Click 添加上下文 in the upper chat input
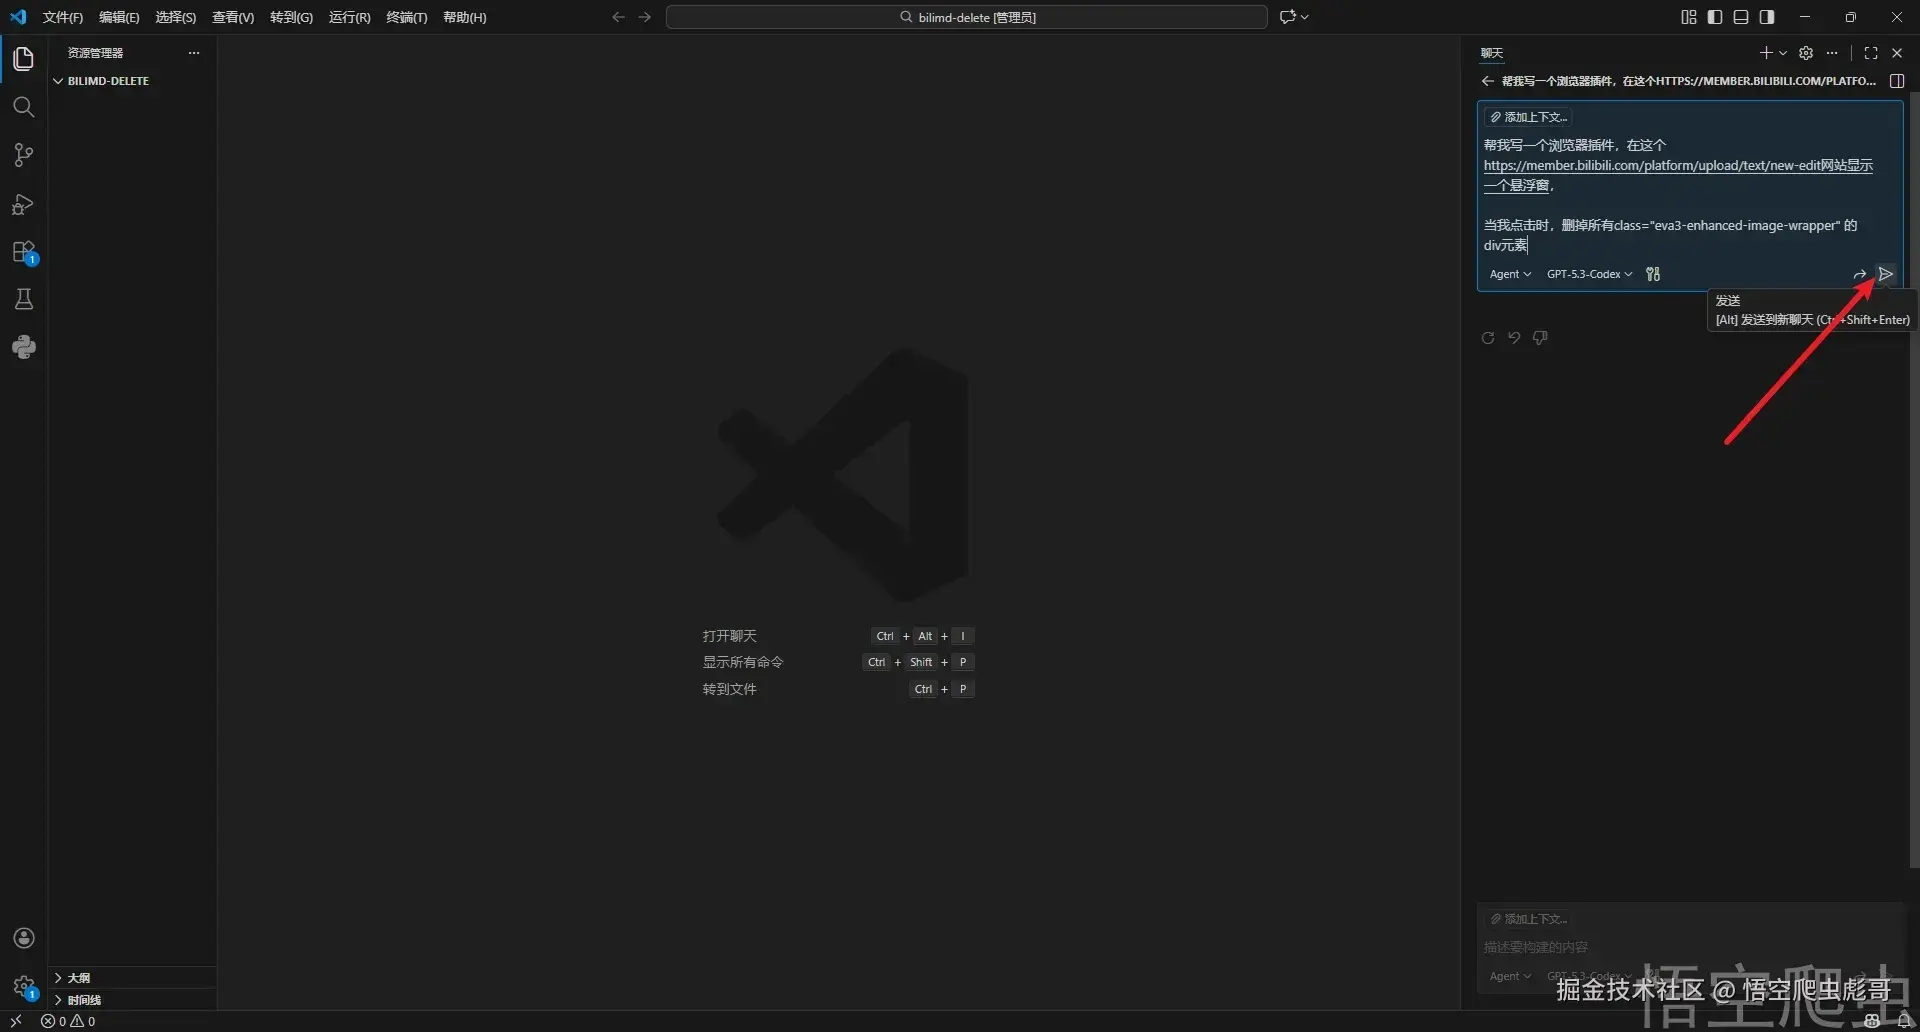 1528,117
